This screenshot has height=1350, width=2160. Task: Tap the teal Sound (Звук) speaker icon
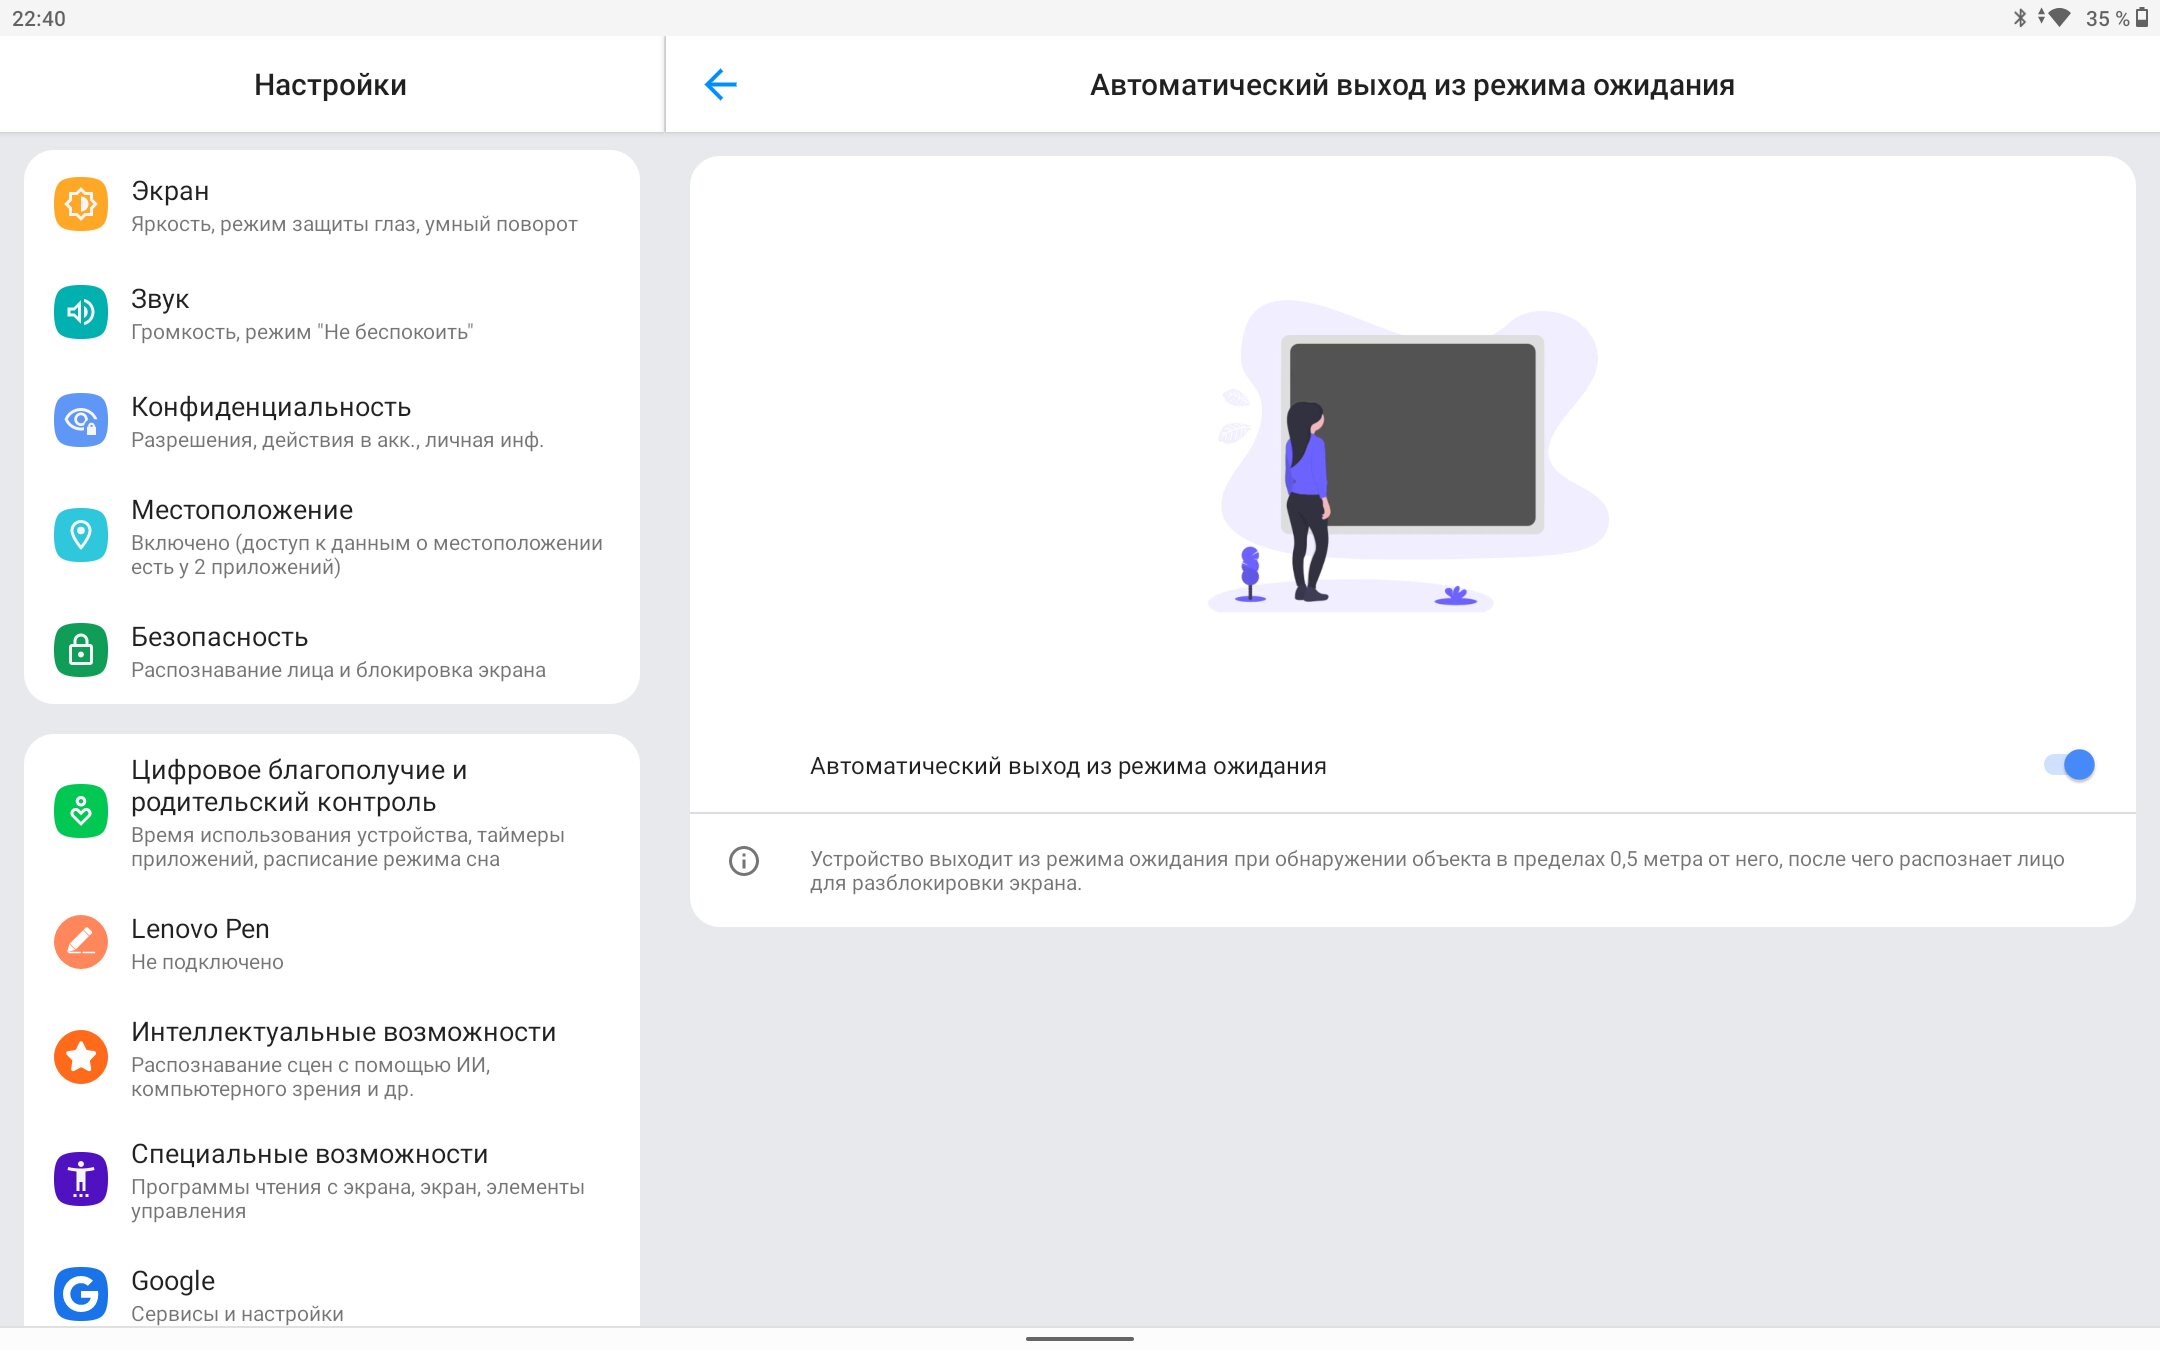tap(81, 313)
